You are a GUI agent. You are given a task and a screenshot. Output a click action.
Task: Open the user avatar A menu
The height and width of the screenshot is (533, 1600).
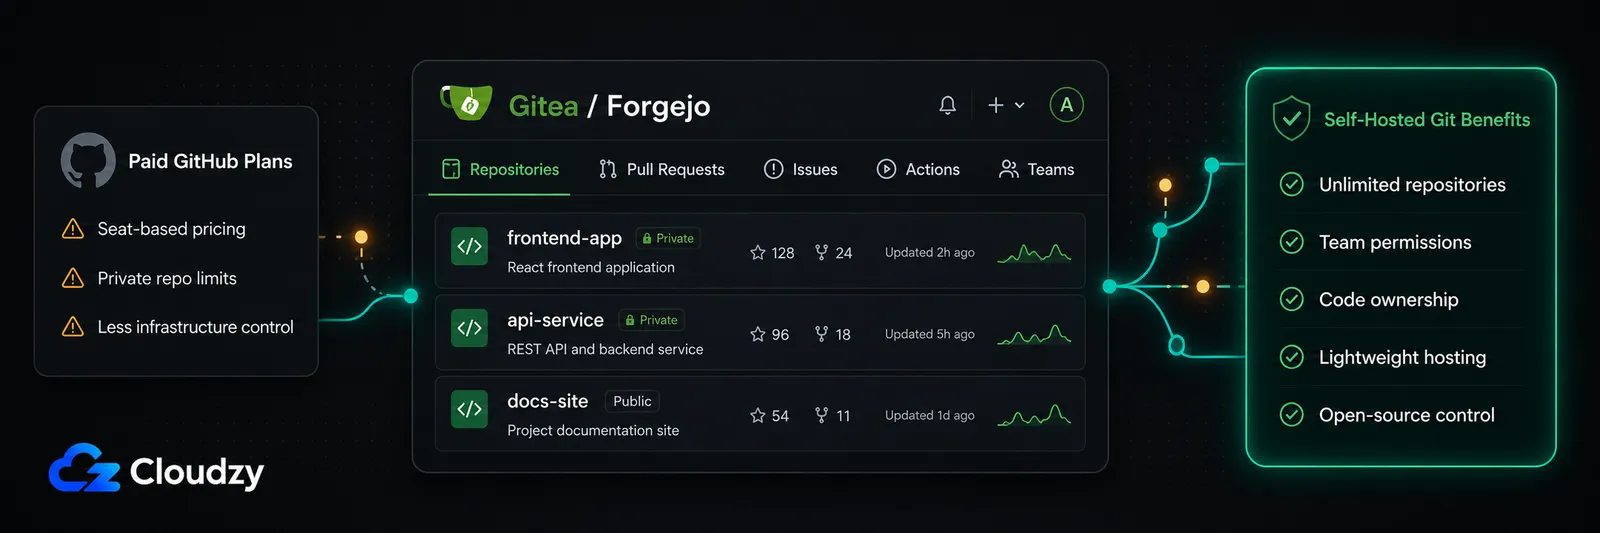1067,105
